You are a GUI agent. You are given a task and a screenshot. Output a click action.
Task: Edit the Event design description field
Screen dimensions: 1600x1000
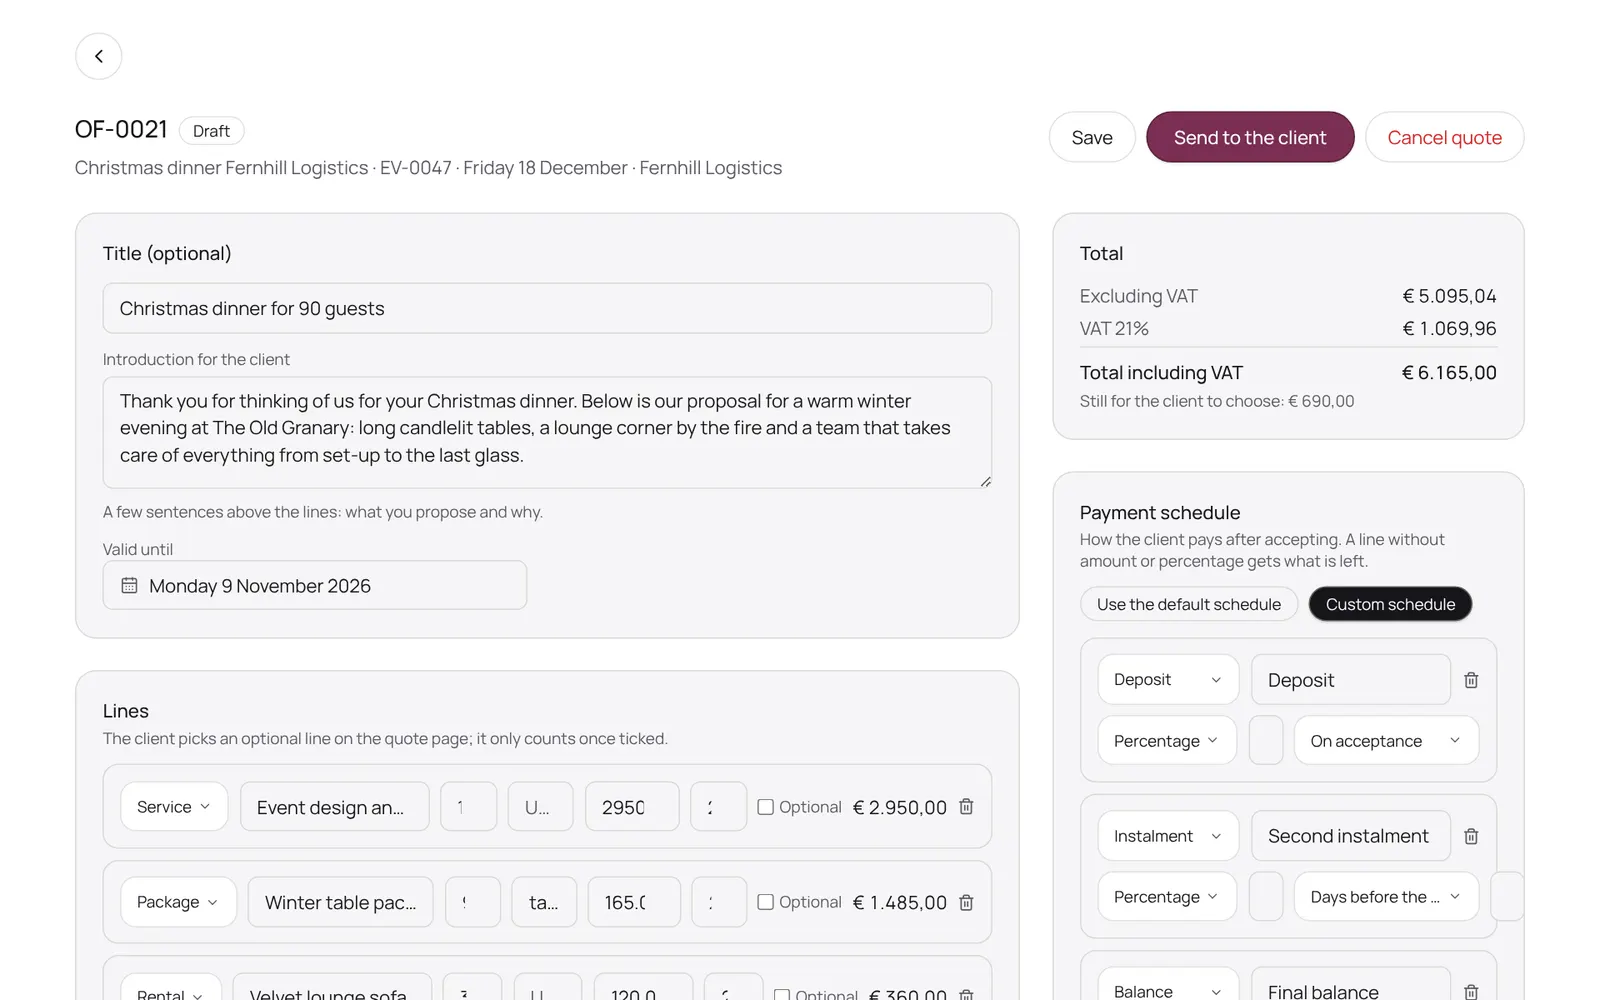[x=335, y=807]
